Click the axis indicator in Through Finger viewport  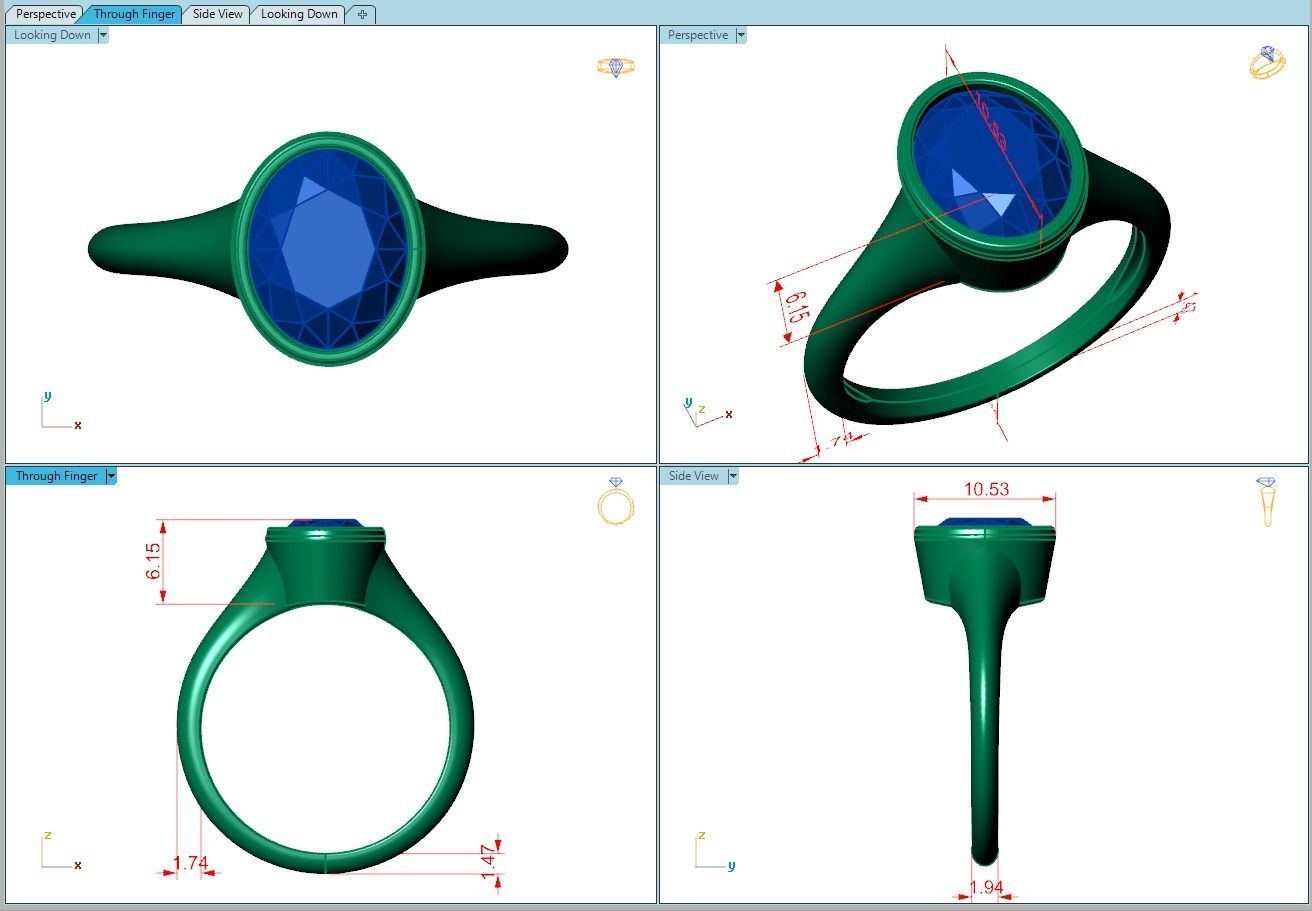point(60,852)
